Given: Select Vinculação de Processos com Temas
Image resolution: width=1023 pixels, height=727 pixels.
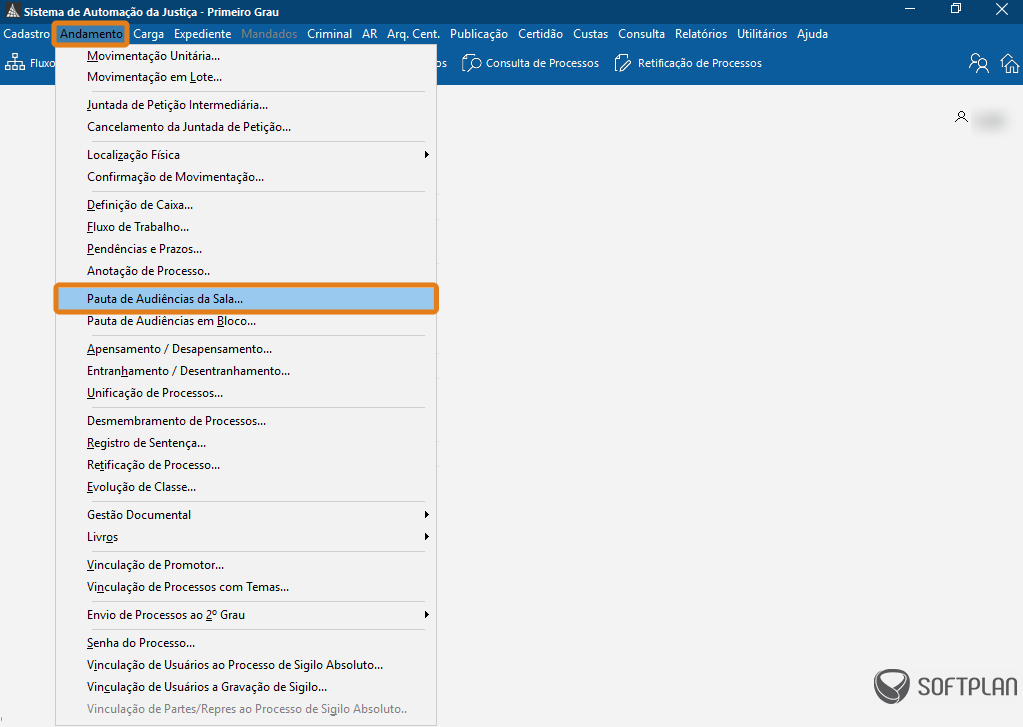Looking at the screenshot, I should tap(246, 587).
